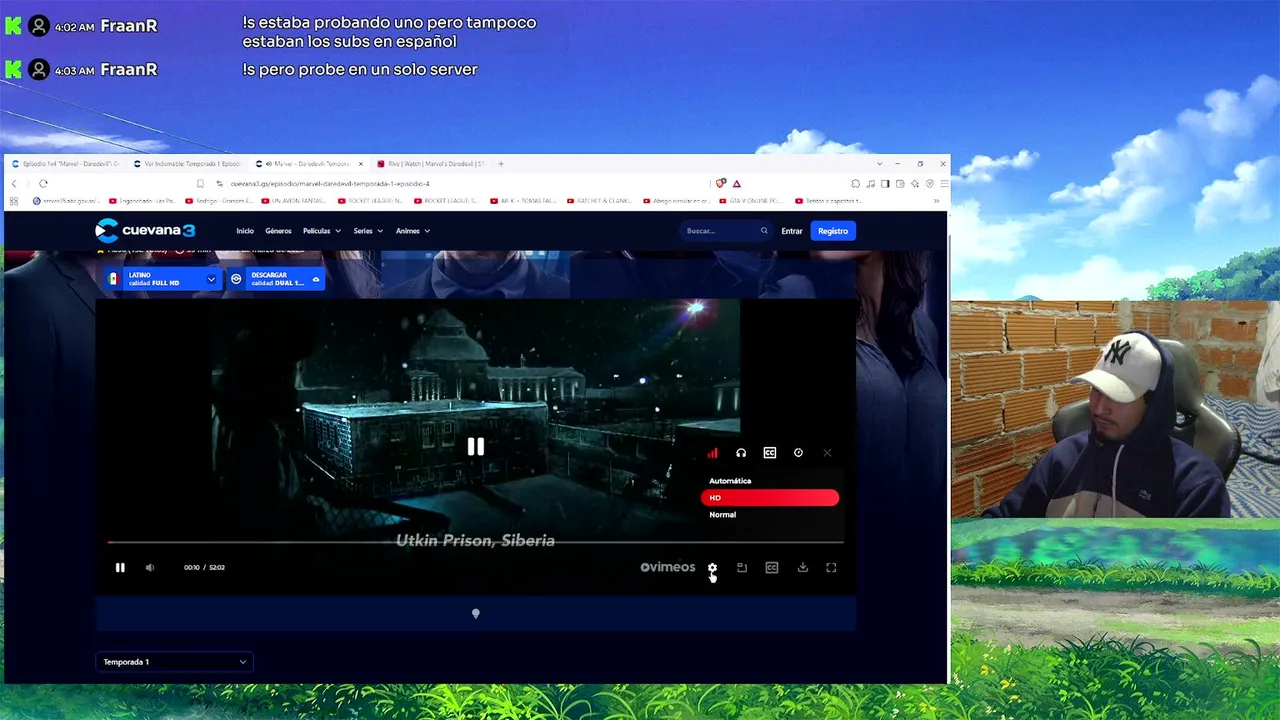Open the playback speed tab in player settings
This screenshot has width=1280, height=720.
pyautogui.click(x=798, y=453)
